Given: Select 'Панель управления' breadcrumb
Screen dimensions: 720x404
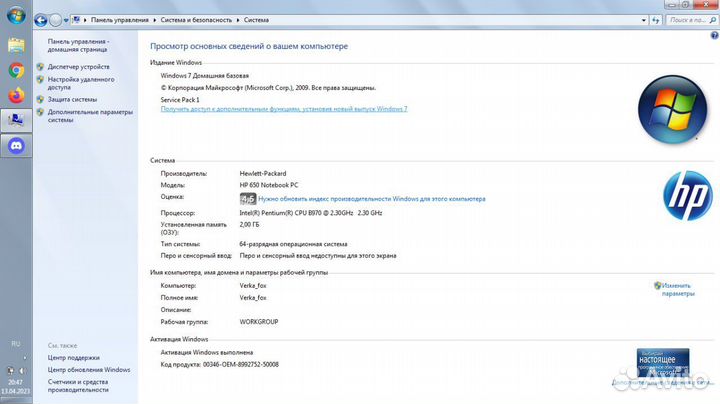Looking at the screenshot, I should click(120, 20).
